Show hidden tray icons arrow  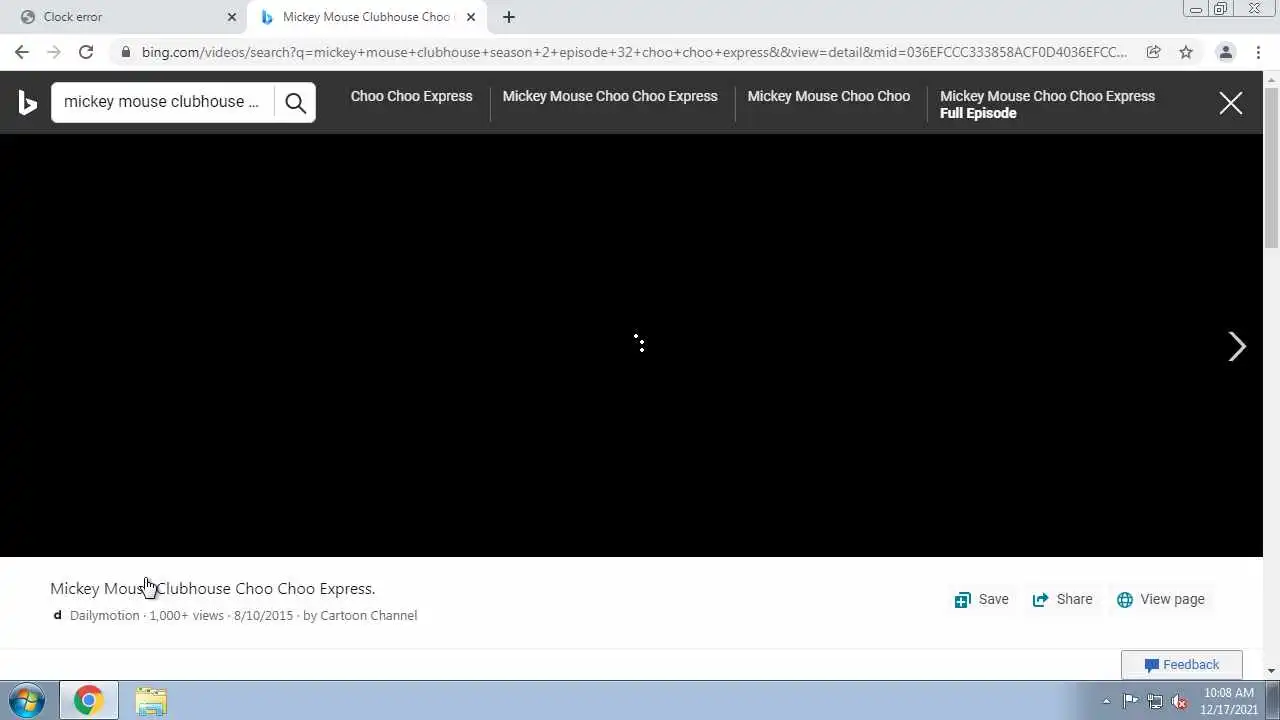point(1106,701)
